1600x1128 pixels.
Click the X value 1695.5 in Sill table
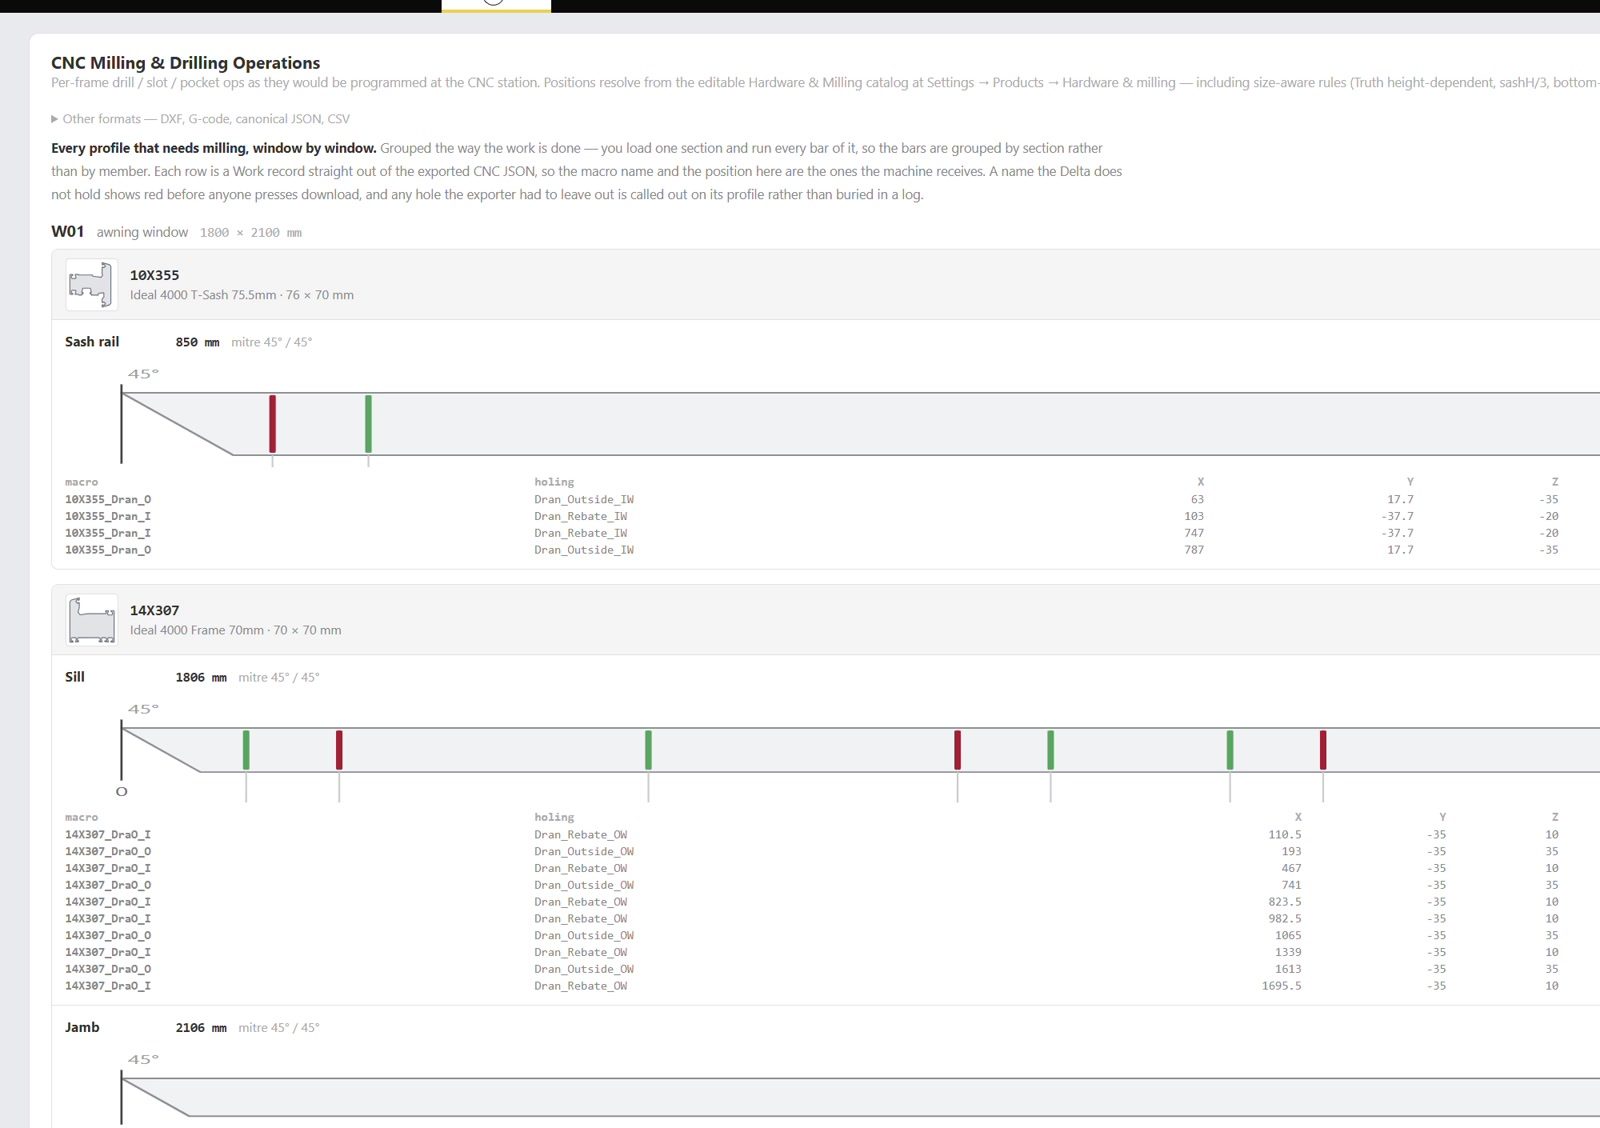click(1282, 986)
